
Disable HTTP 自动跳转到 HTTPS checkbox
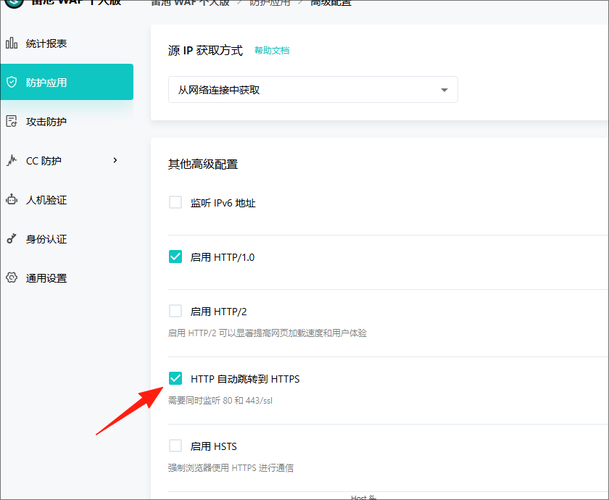pyautogui.click(x=176, y=378)
